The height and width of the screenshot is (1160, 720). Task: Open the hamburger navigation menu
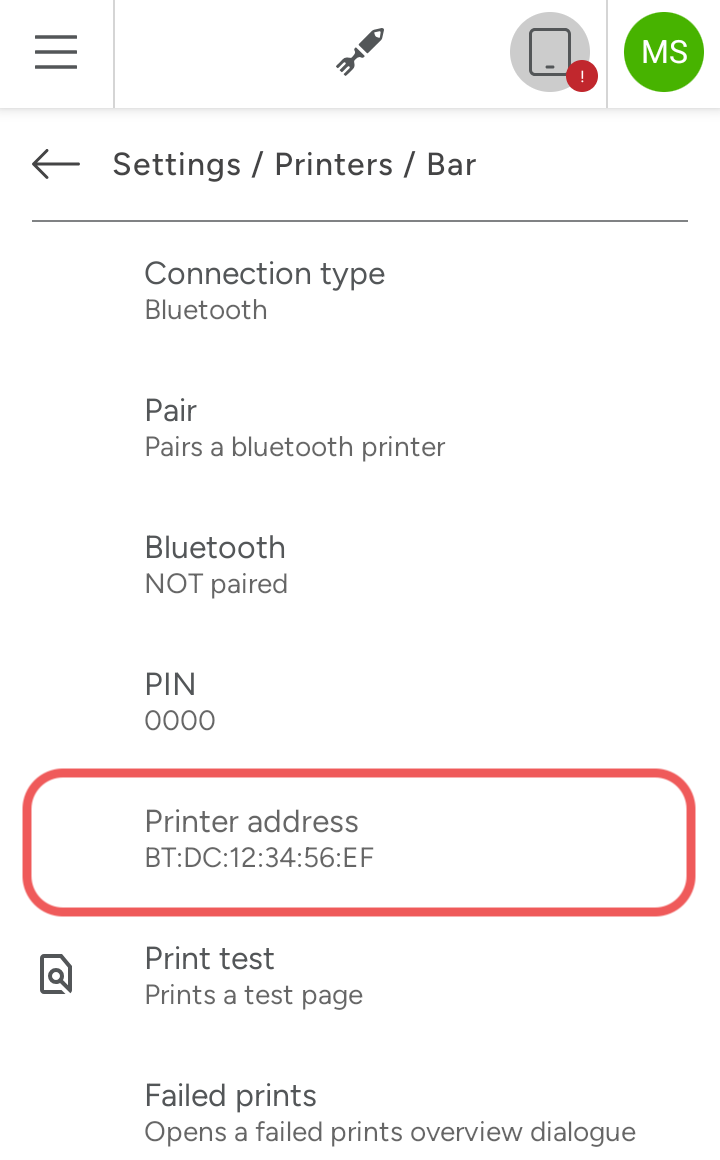coord(56,52)
